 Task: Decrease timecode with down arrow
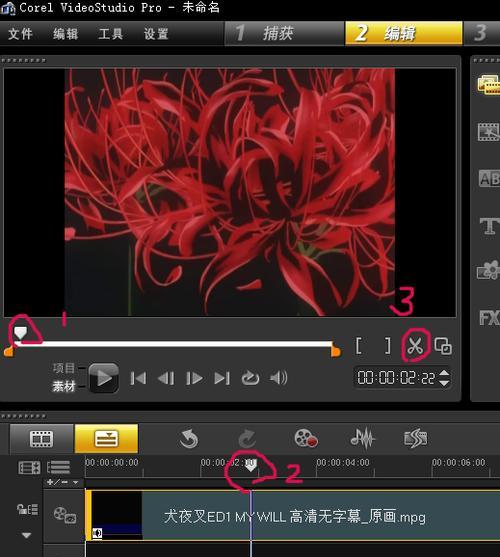point(444,383)
